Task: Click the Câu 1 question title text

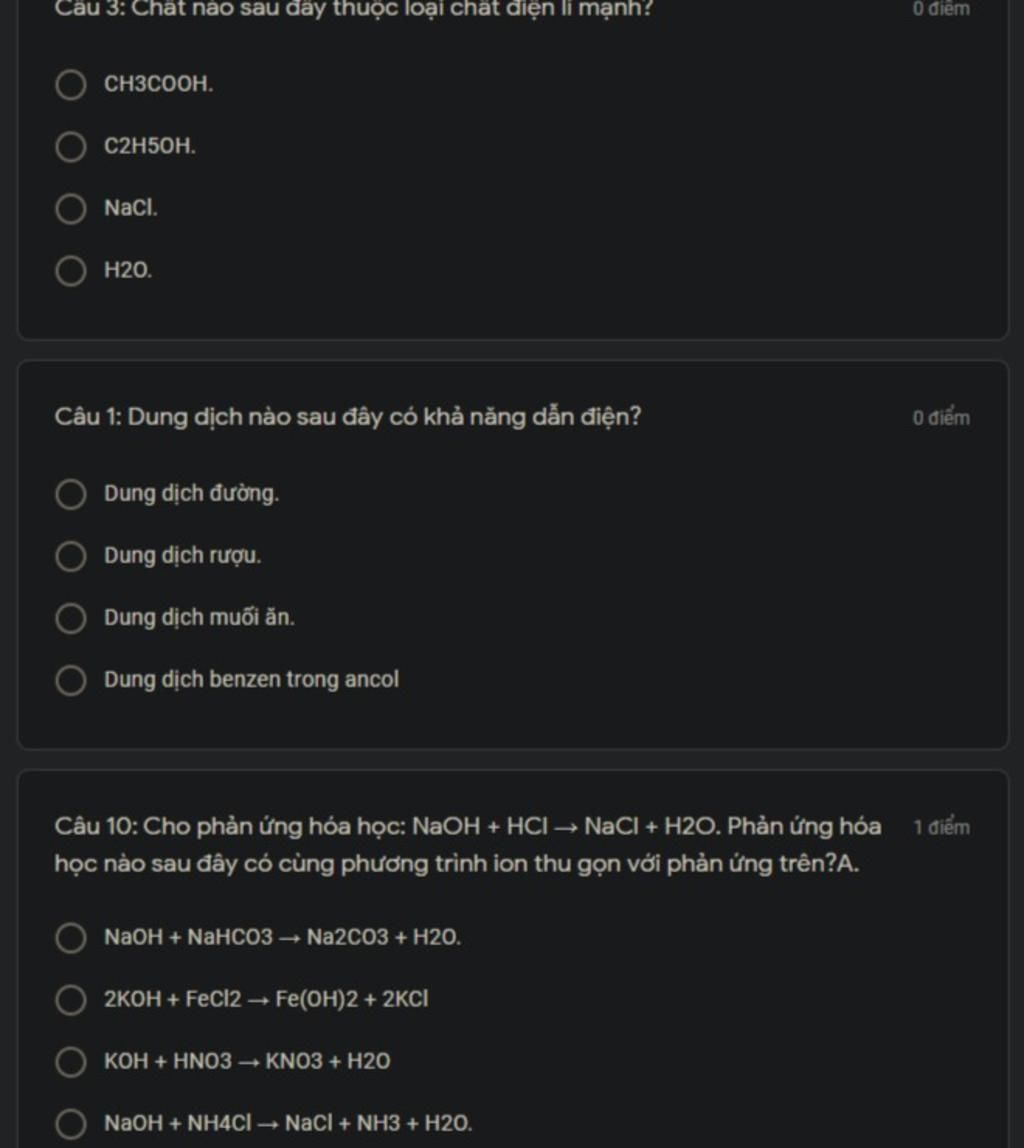Action: pyautogui.click(x=348, y=417)
